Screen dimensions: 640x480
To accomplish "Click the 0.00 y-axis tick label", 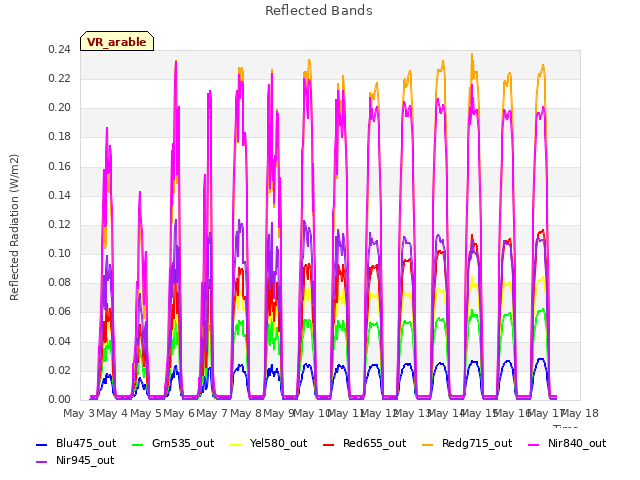I will click(60, 400).
